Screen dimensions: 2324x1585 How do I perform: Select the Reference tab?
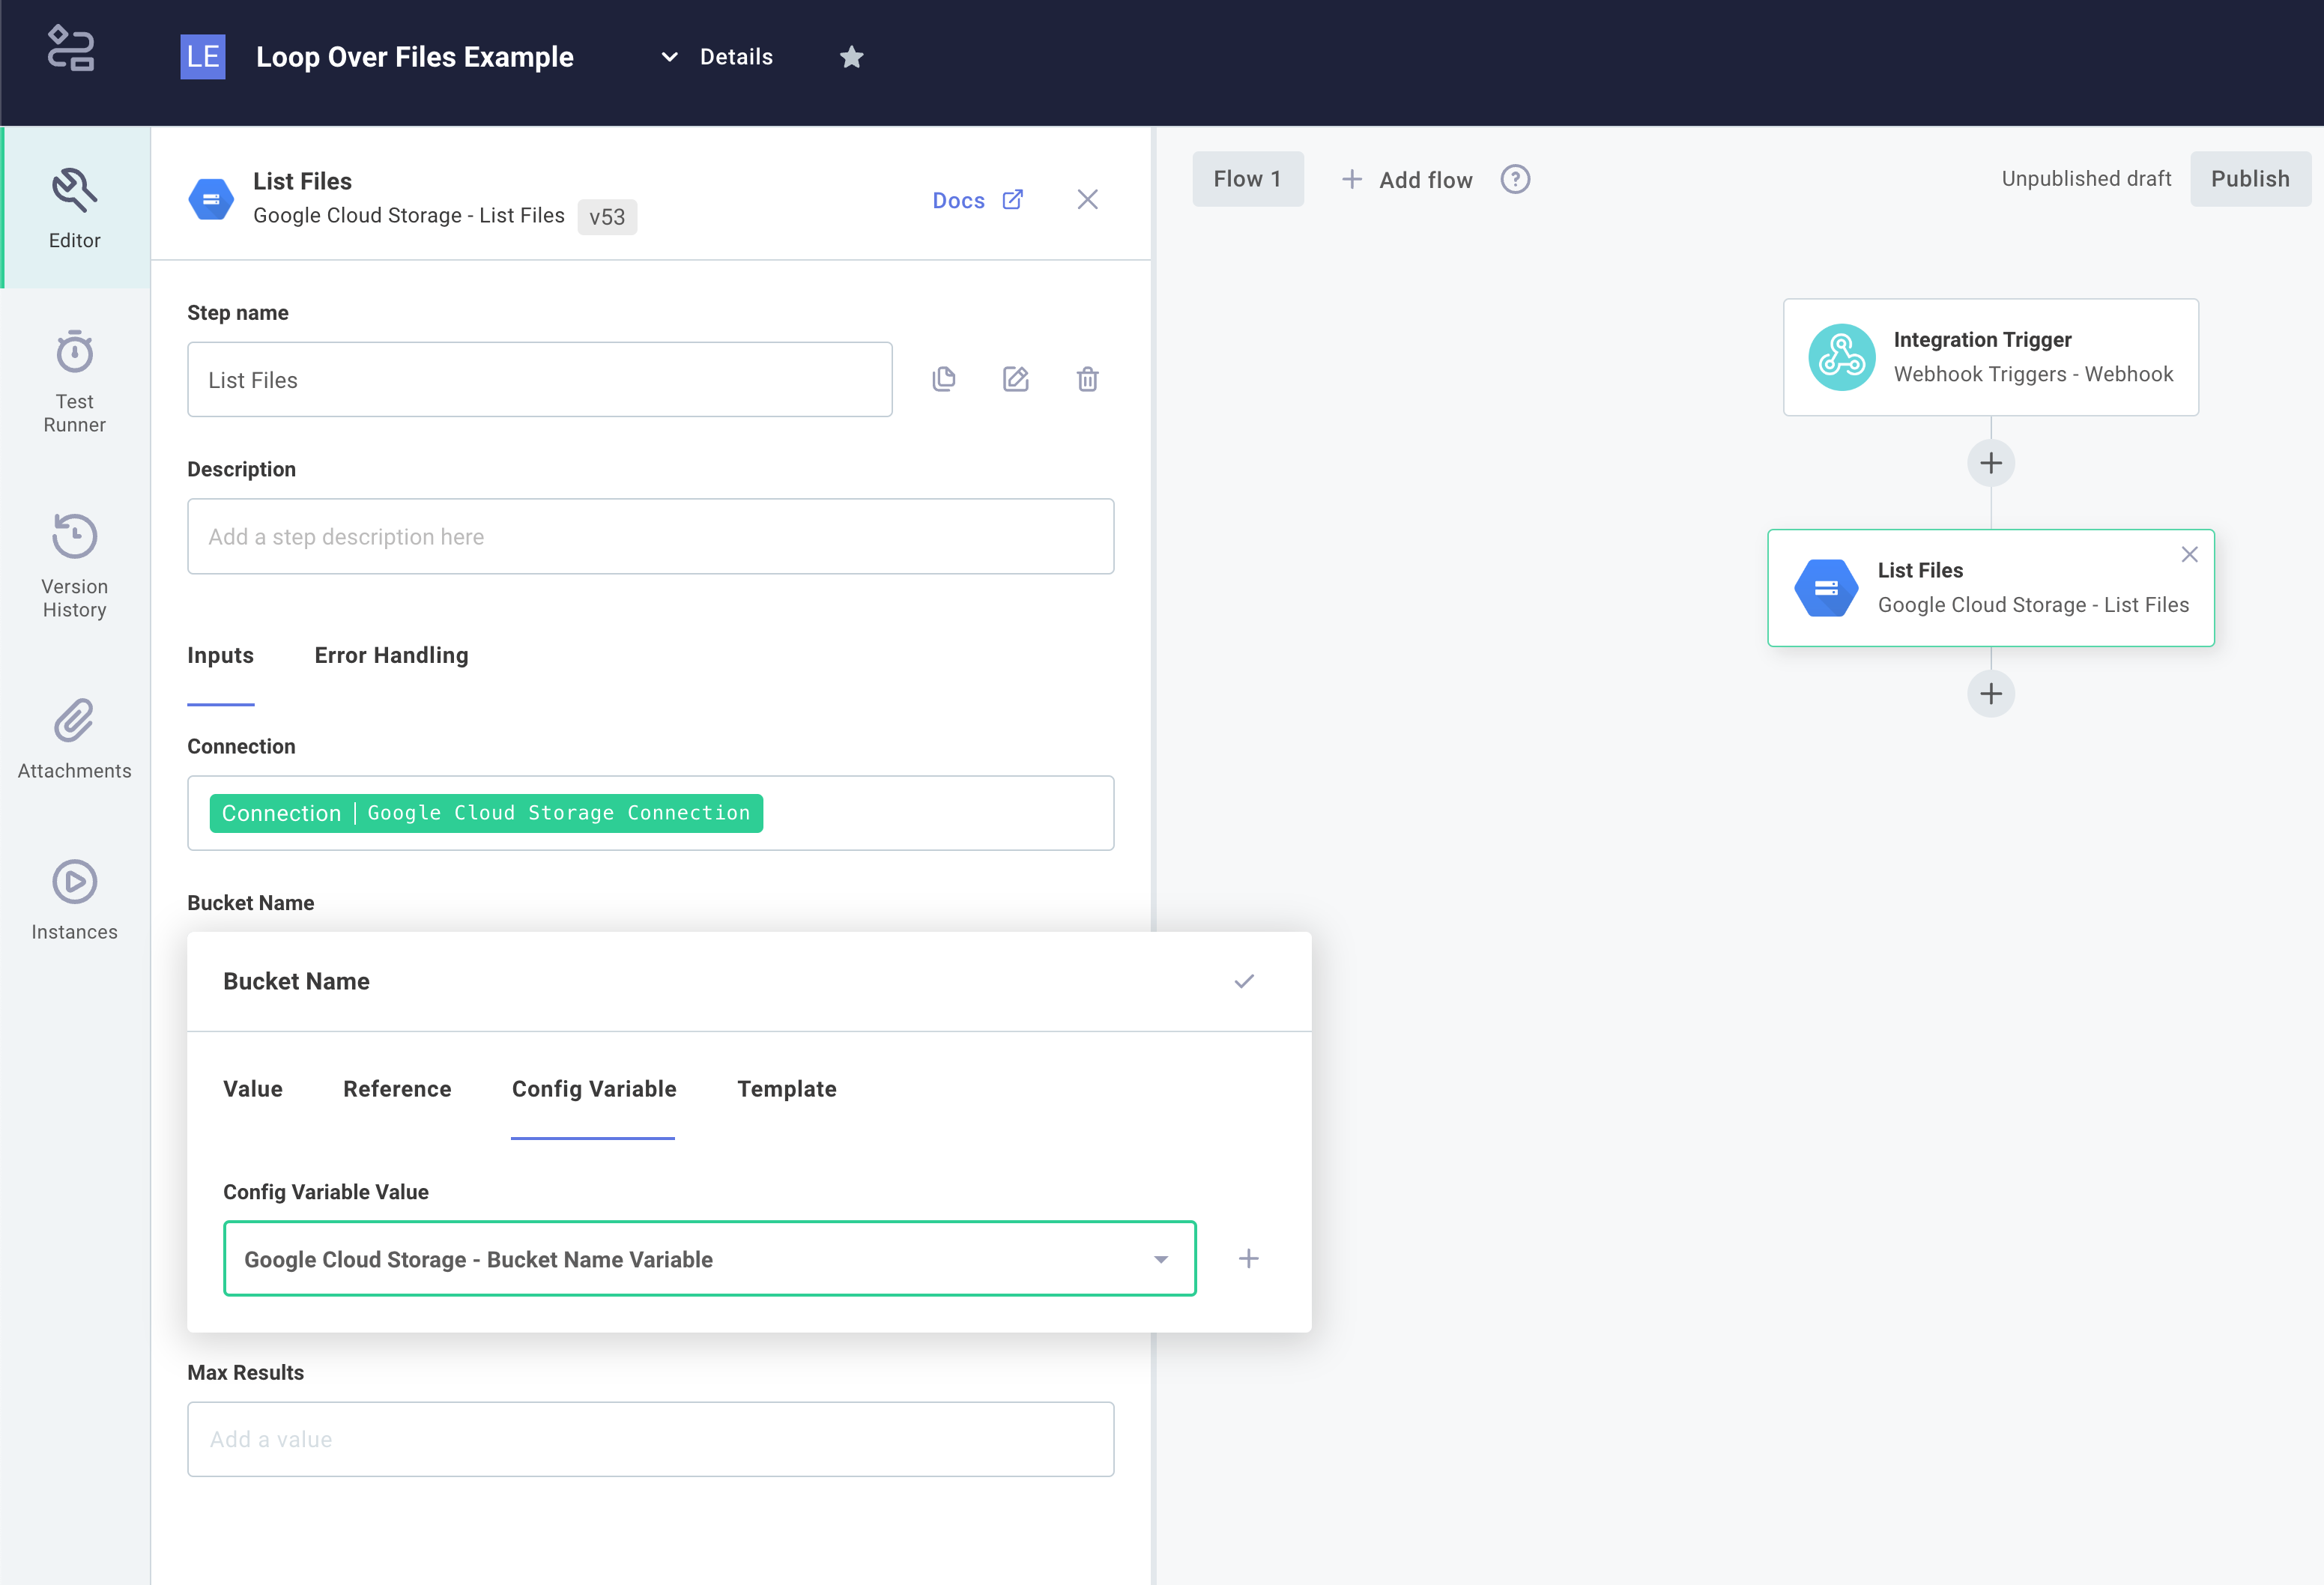pyautogui.click(x=397, y=1088)
